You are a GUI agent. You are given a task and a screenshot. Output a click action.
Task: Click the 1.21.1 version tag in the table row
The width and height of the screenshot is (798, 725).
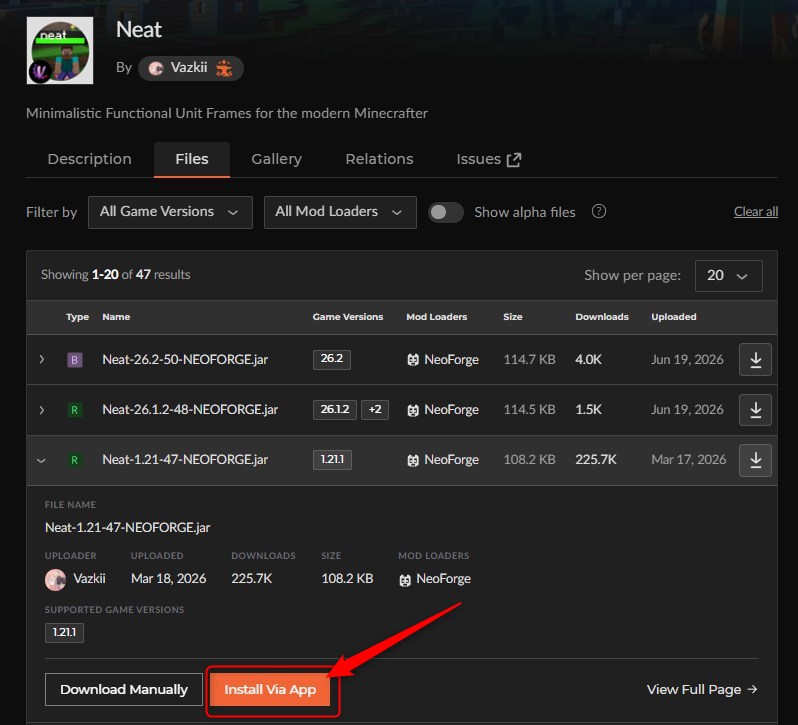[x=332, y=459]
